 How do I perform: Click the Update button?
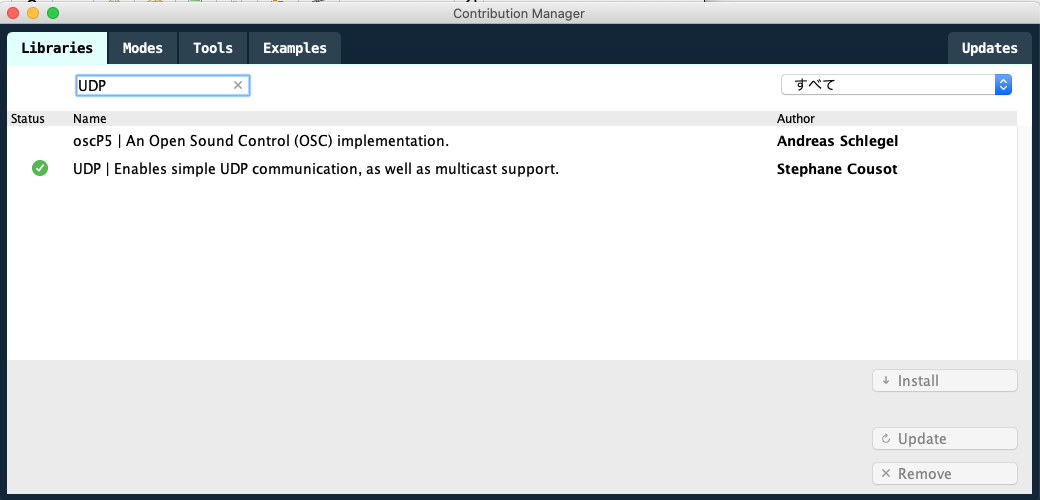[945, 439]
